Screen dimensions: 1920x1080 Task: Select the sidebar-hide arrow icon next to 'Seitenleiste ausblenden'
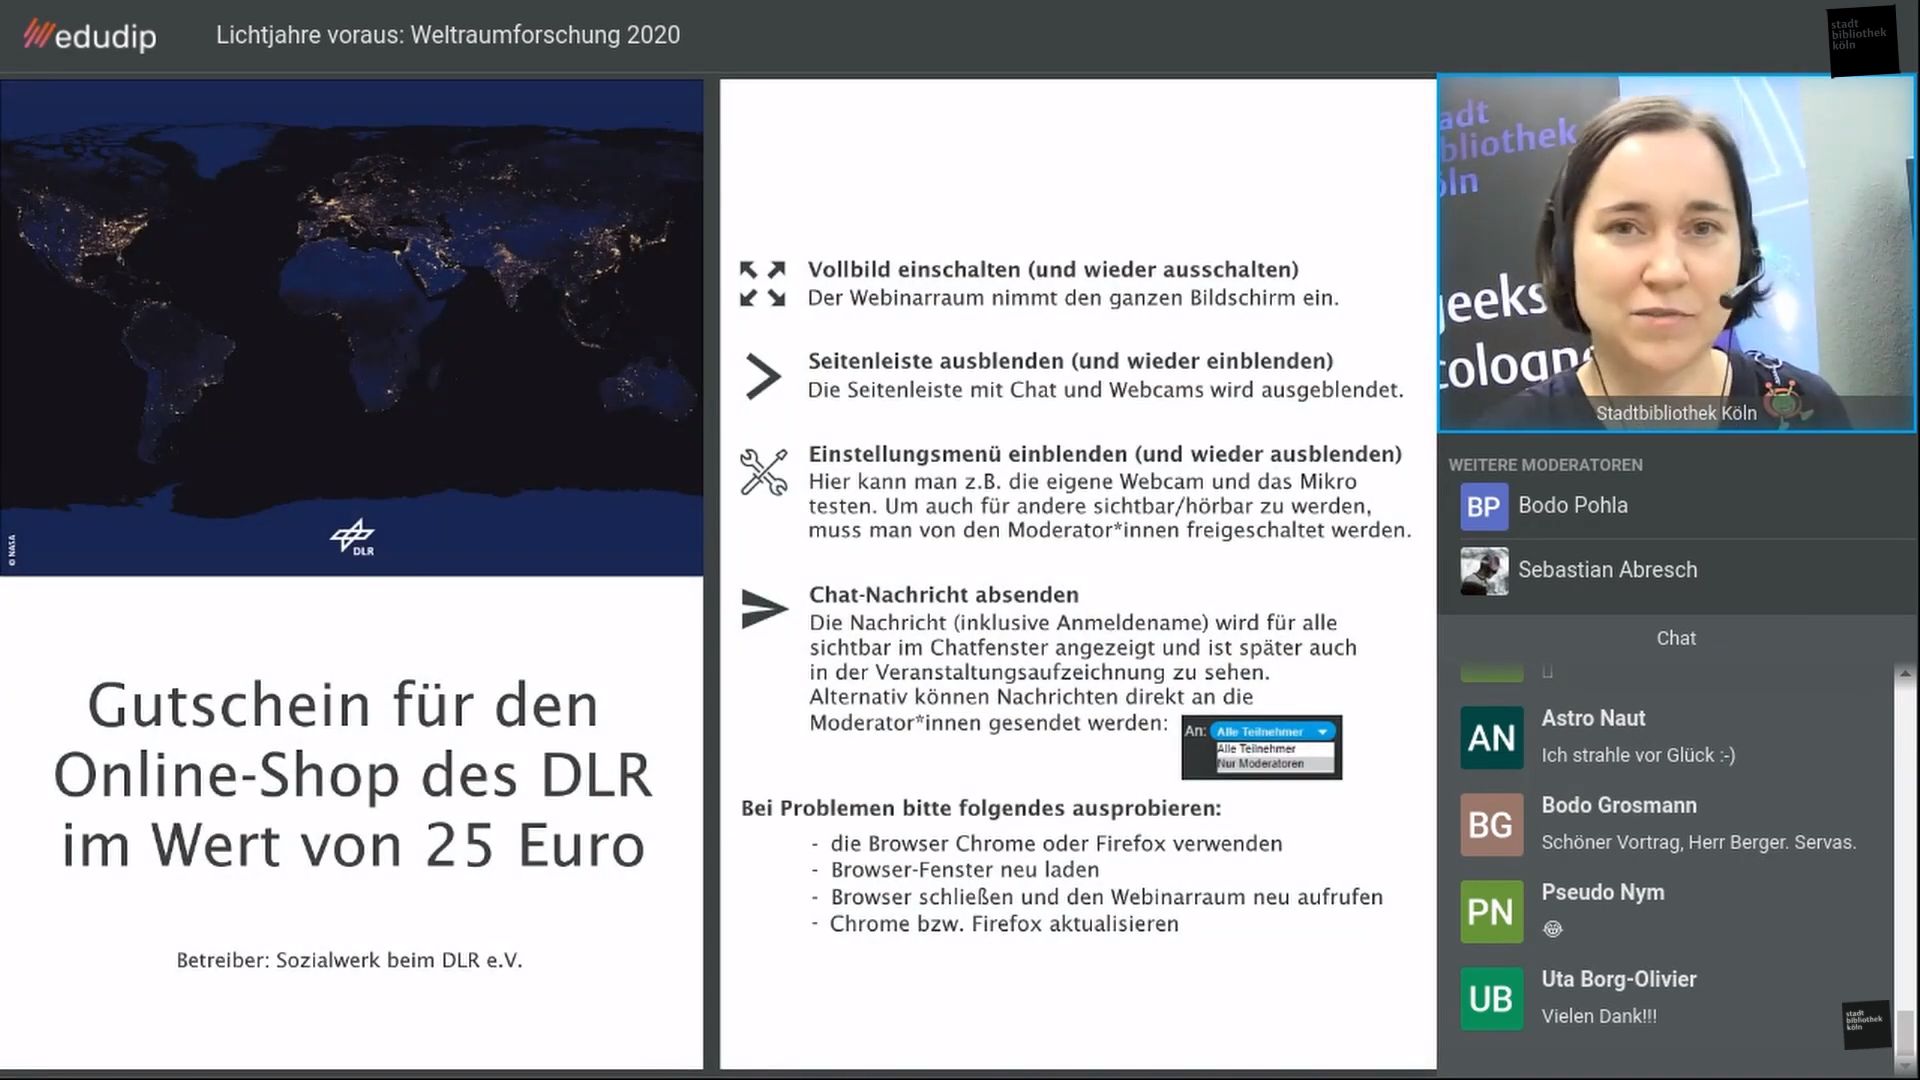point(764,377)
